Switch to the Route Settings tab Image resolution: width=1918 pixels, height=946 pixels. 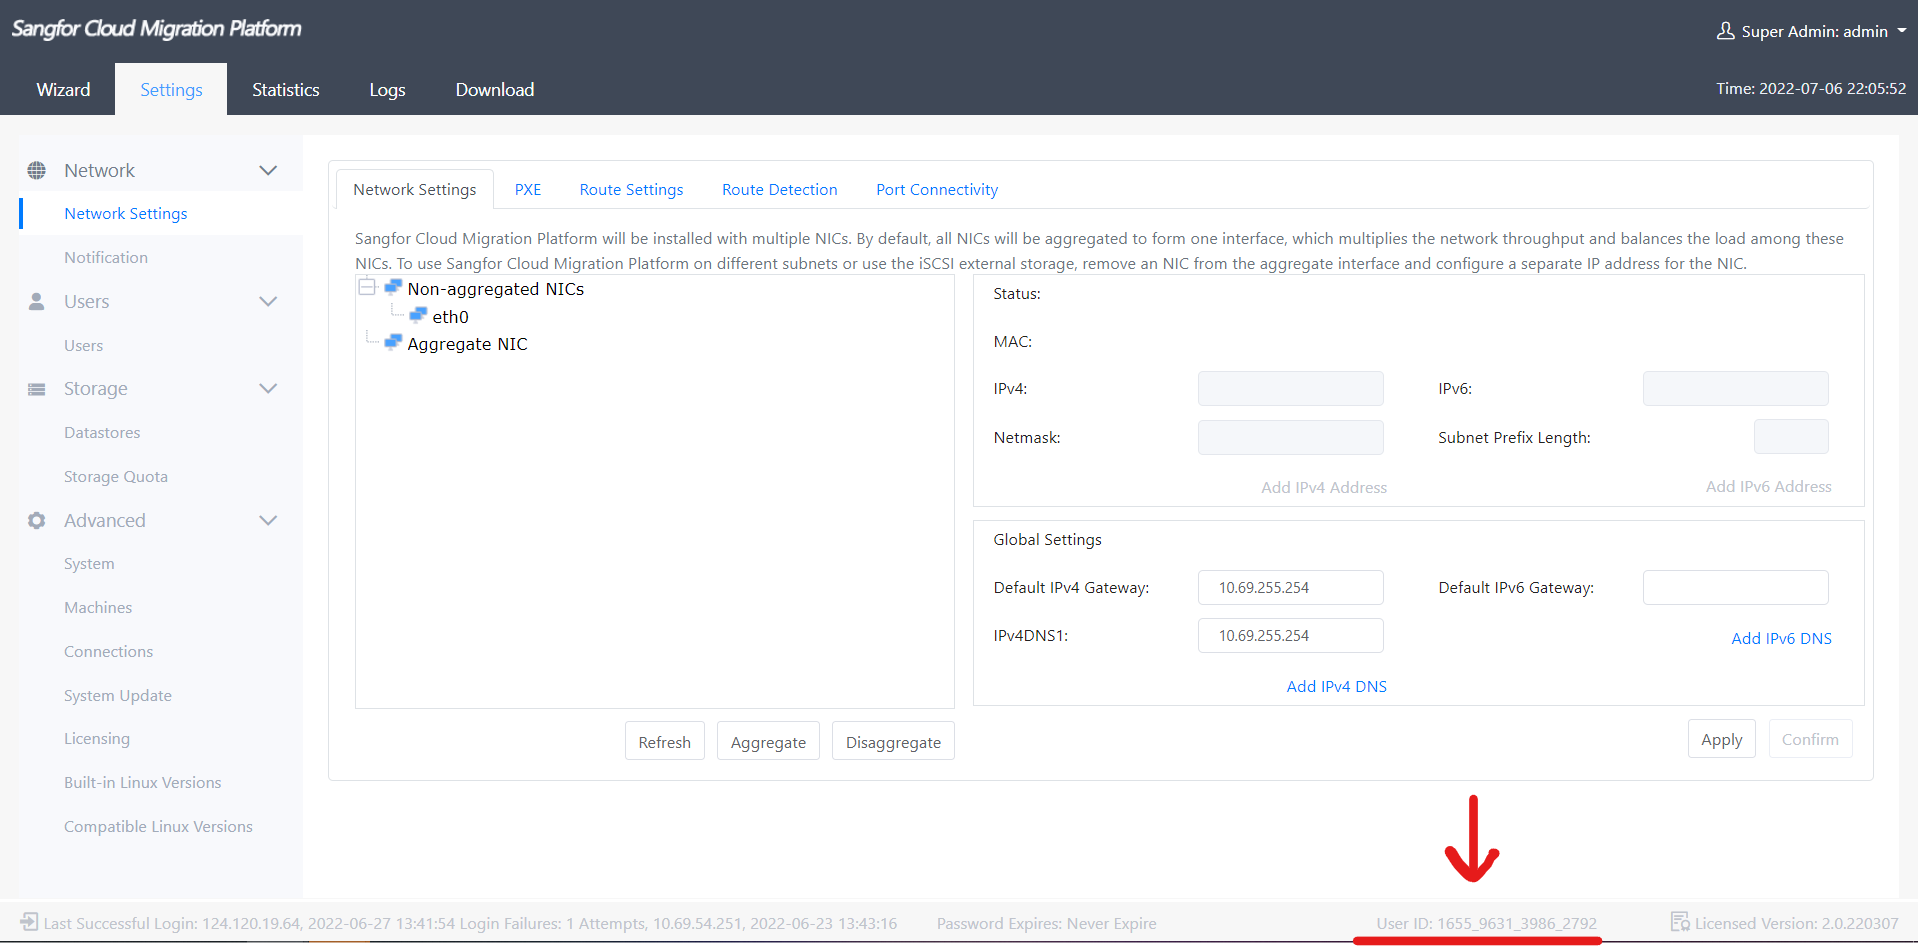click(x=632, y=189)
